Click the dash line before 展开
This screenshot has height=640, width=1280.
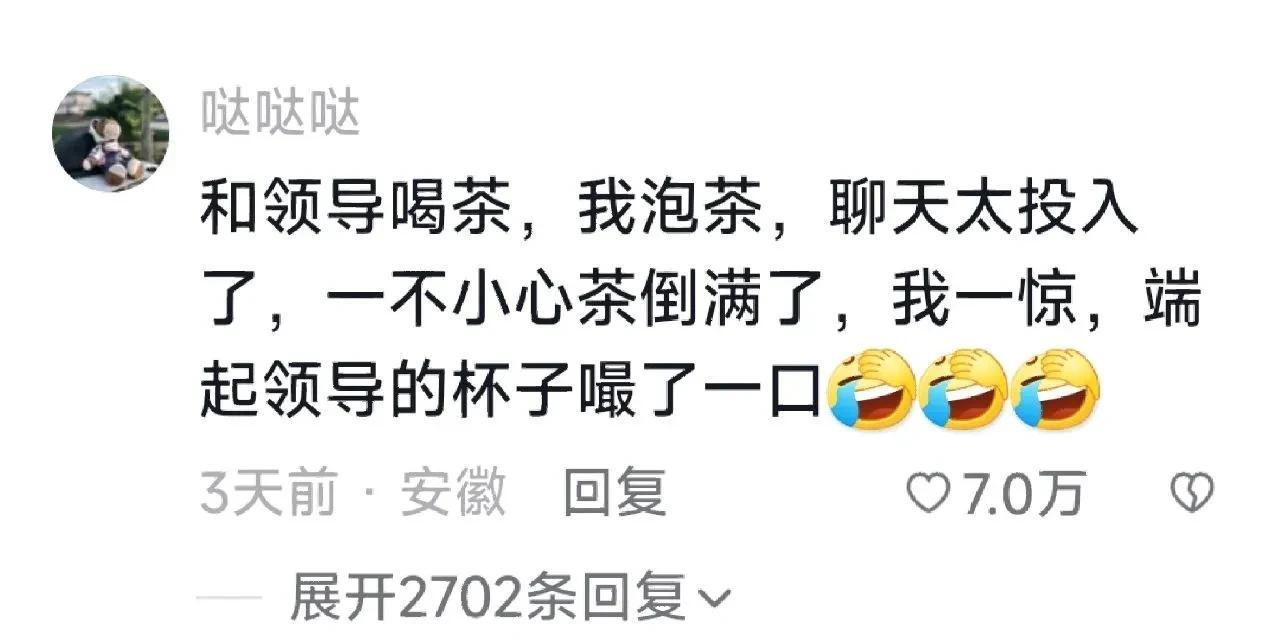pyautogui.click(x=229, y=599)
